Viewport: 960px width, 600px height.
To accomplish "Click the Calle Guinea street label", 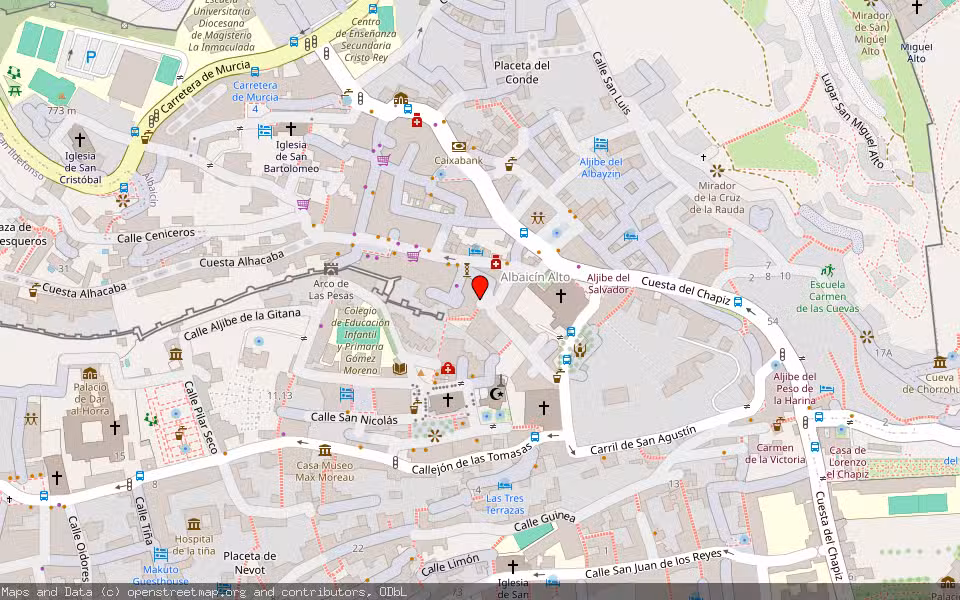I will [x=545, y=522].
